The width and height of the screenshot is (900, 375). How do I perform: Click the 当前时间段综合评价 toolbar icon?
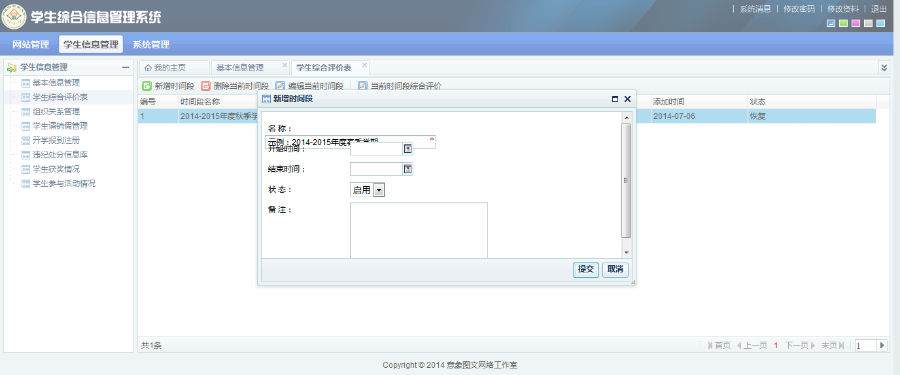click(362, 86)
